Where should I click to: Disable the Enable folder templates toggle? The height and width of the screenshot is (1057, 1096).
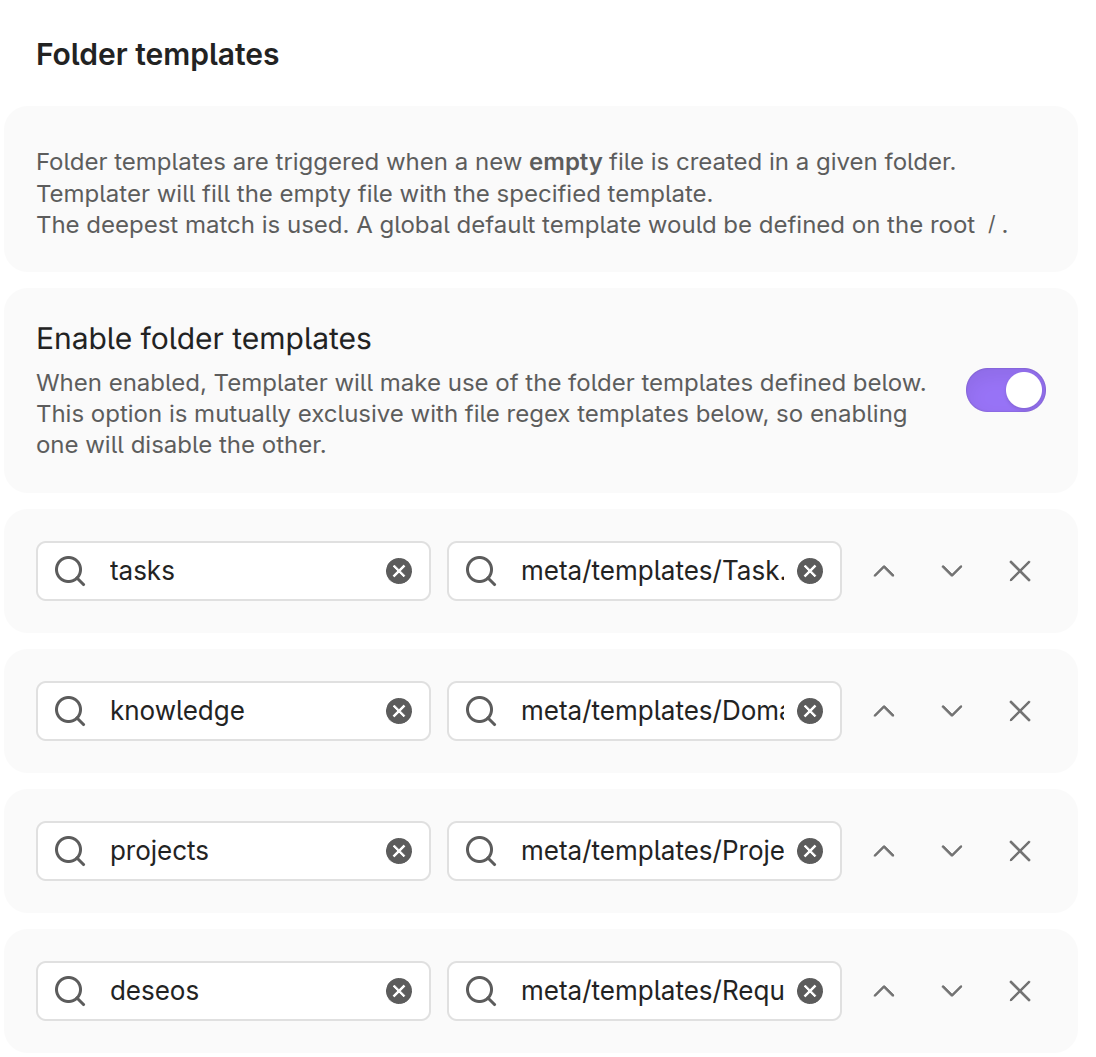[1005, 390]
